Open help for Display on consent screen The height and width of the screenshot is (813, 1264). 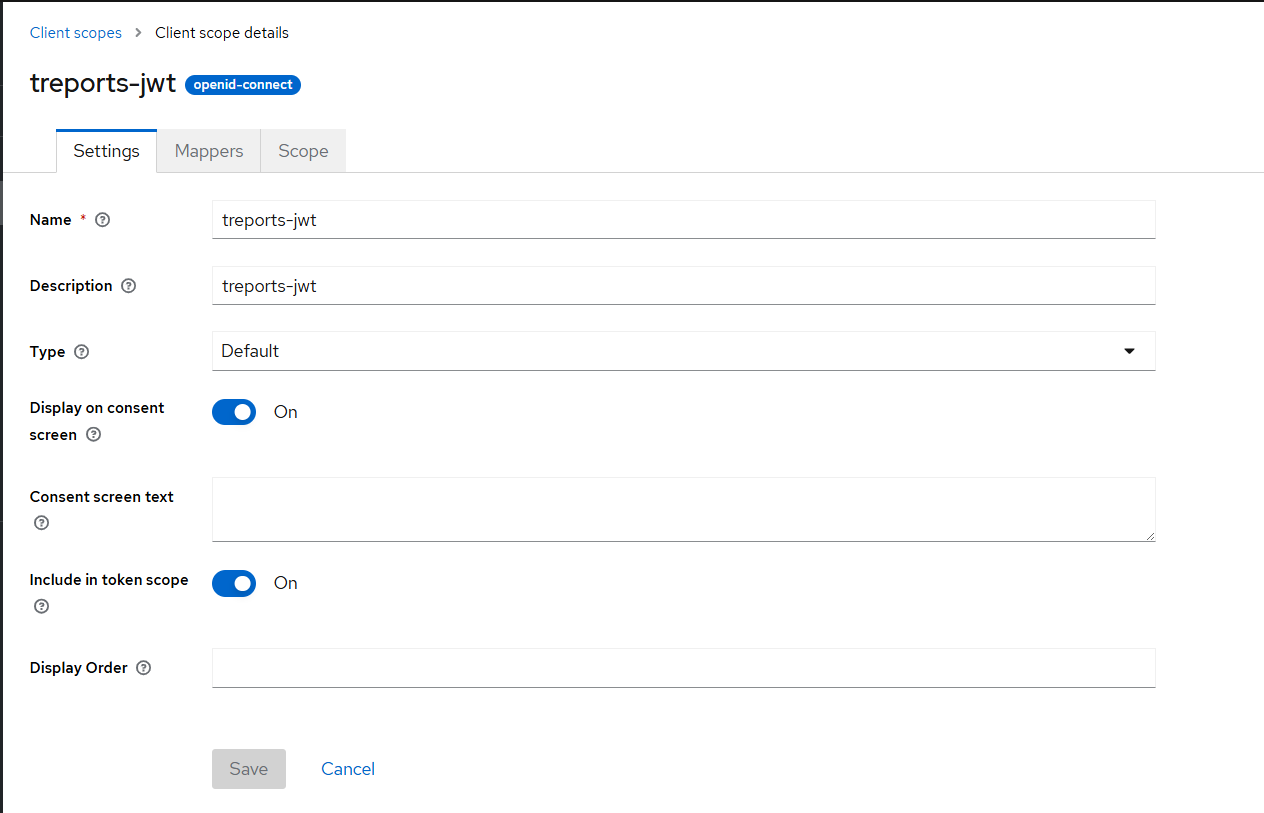pyautogui.click(x=94, y=435)
